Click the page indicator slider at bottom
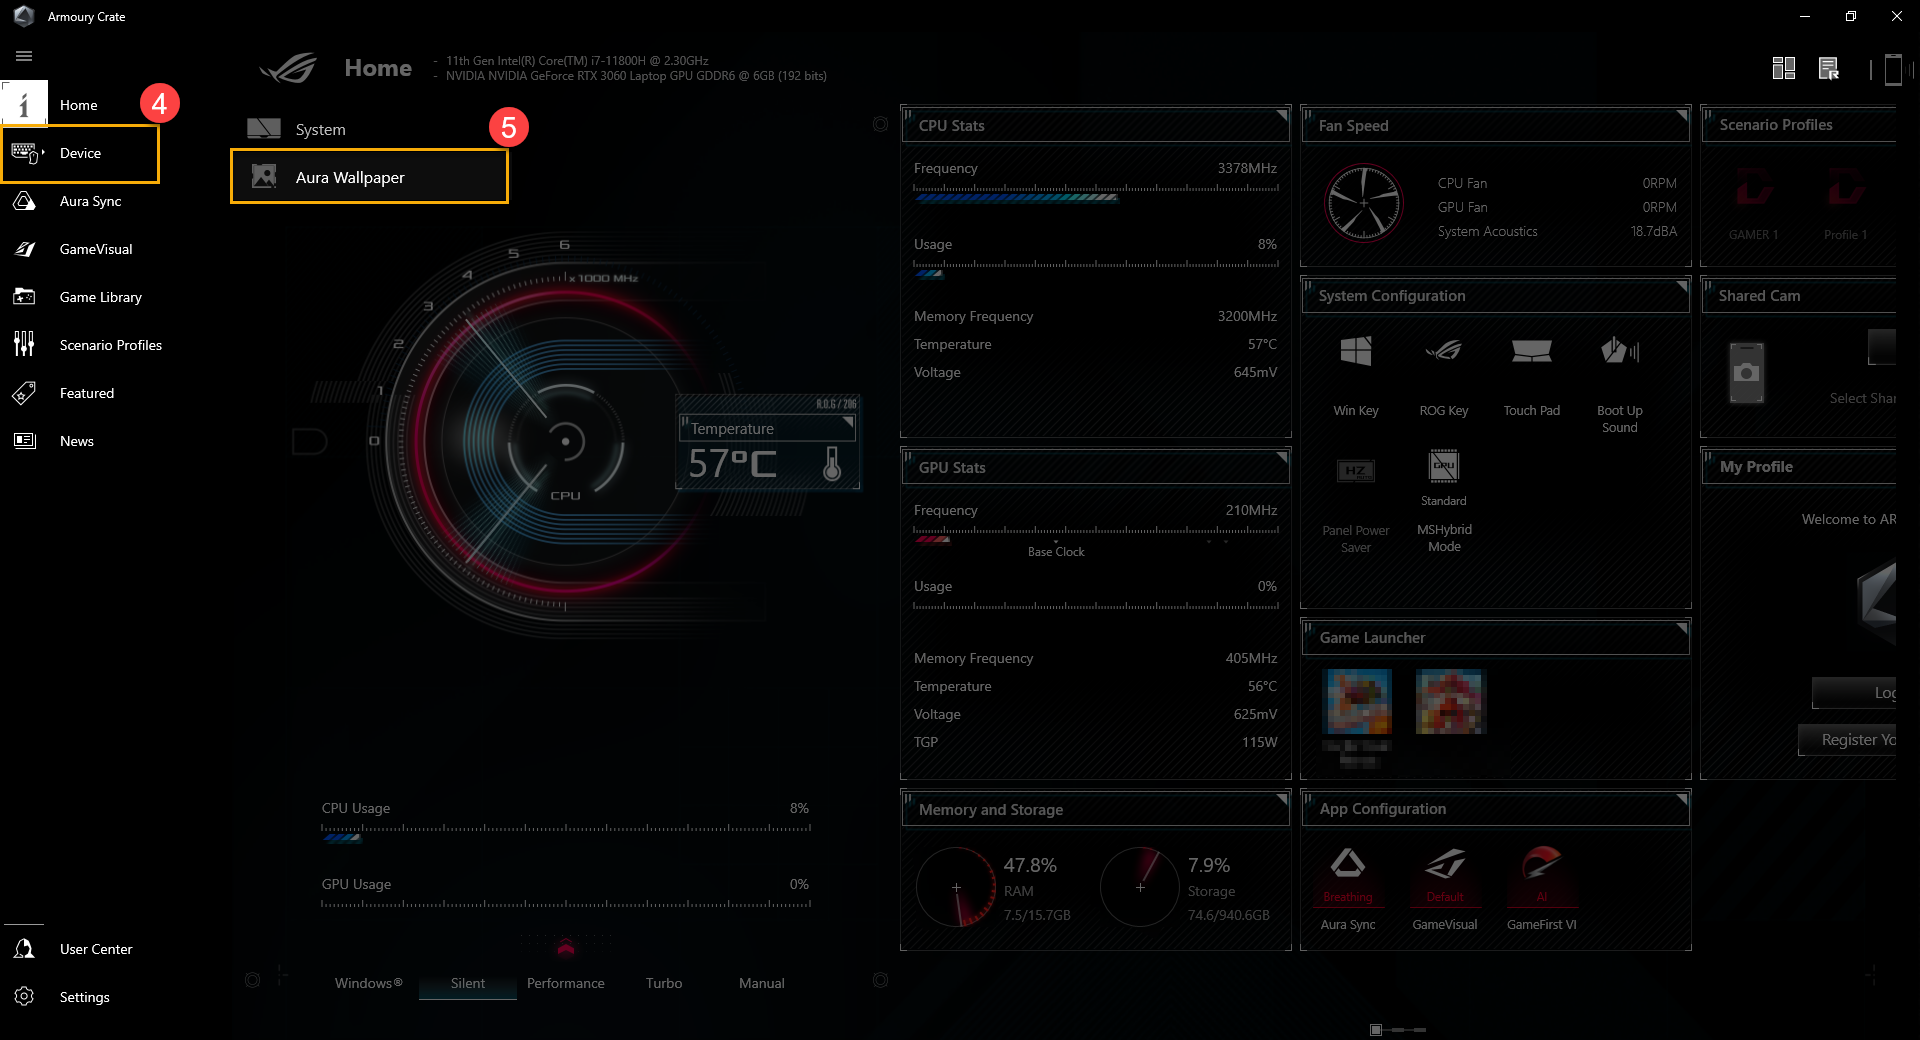The width and height of the screenshot is (1920, 1040). [1397, 1029]
